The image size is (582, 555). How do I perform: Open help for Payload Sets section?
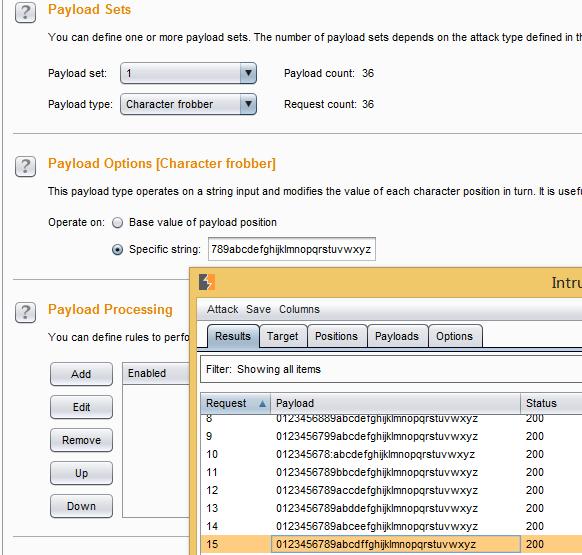25,13
